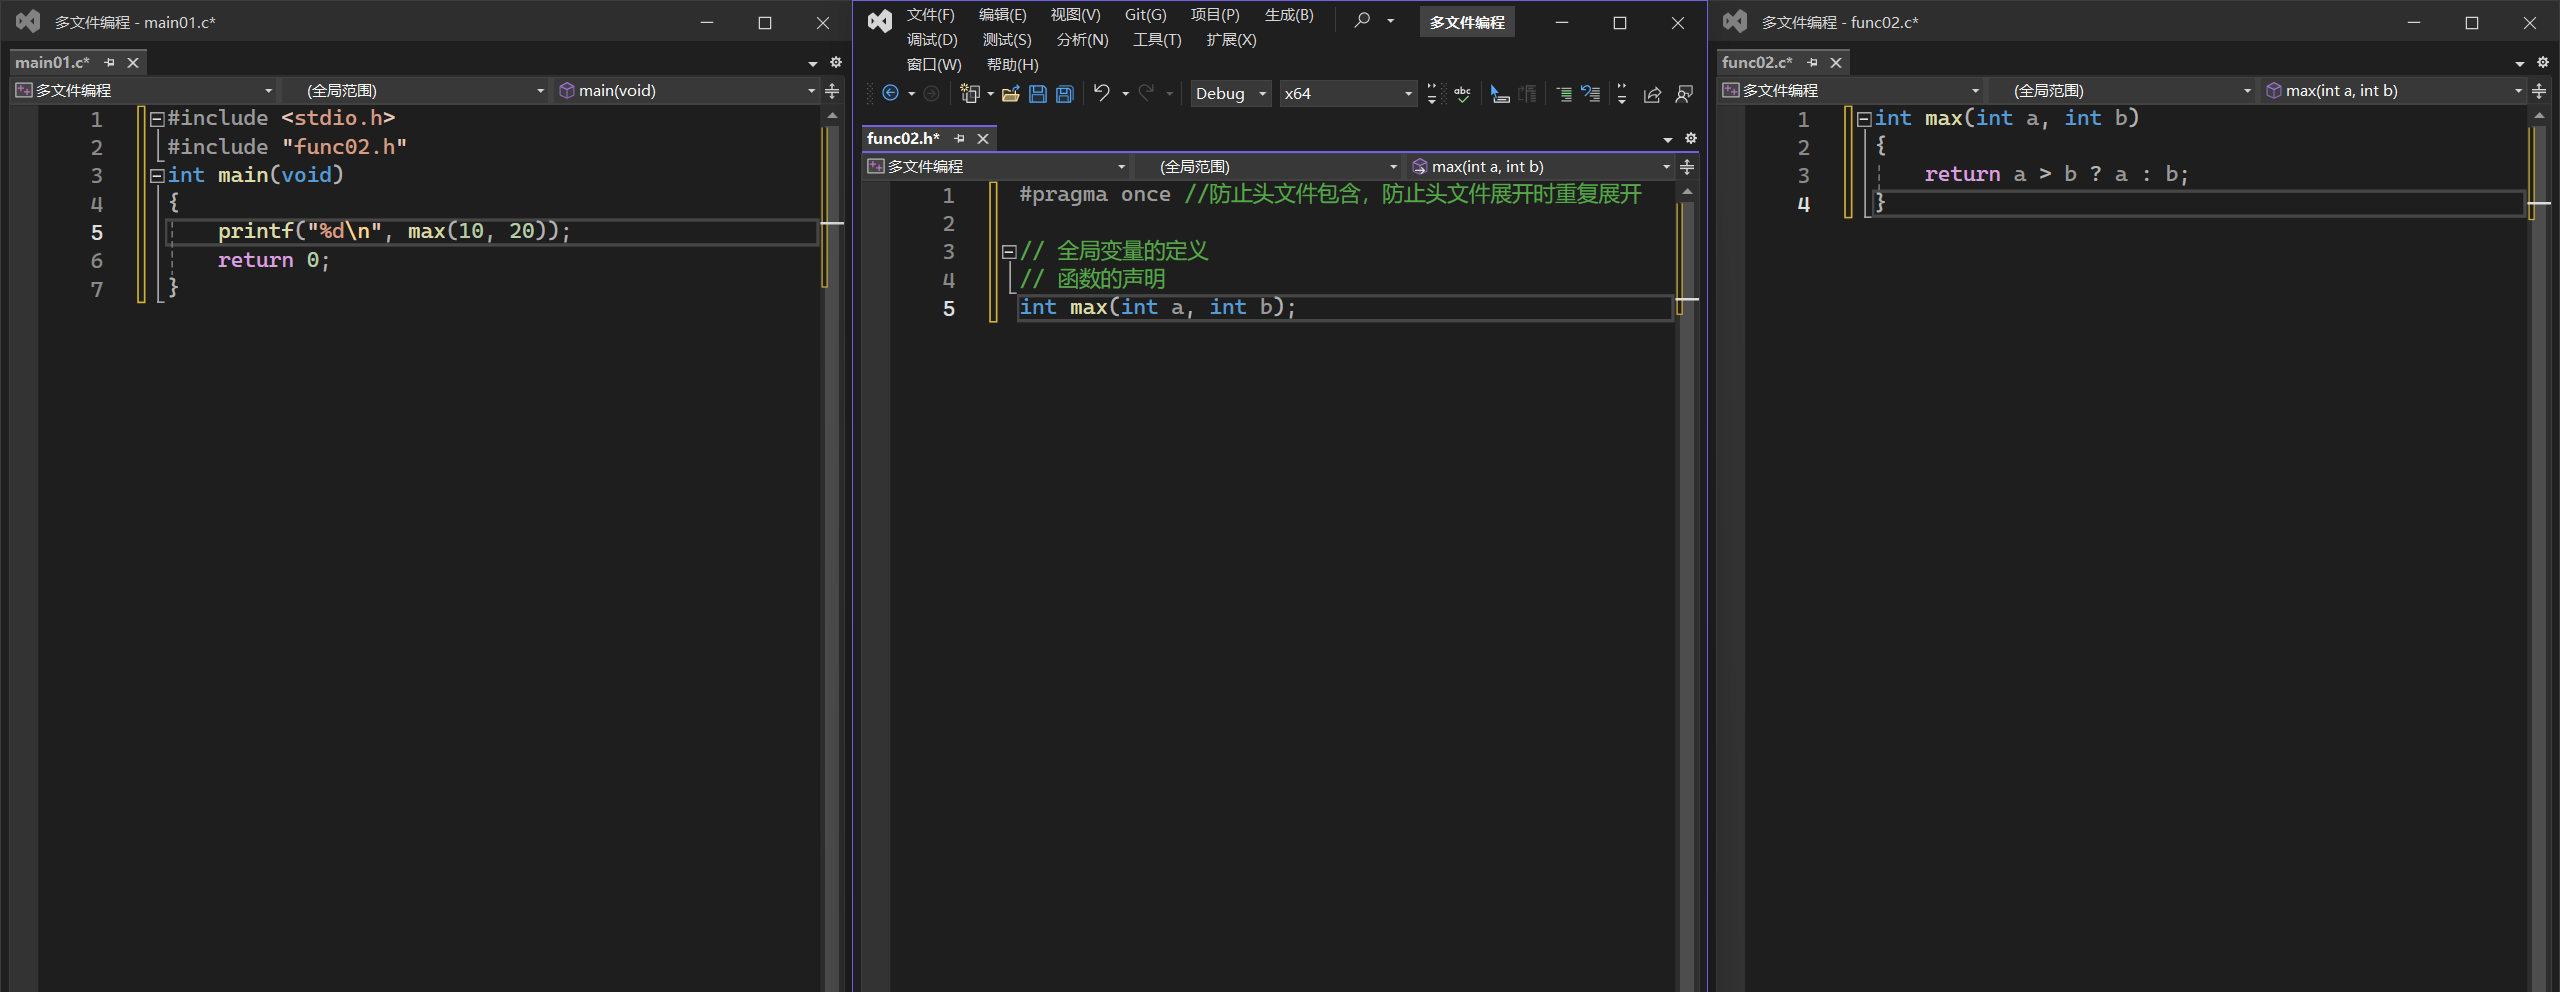The width and height of the screenshot is (2560, 992).
Task: Open the 工具(T) menu item
Action: click(x=1156, y=40)
